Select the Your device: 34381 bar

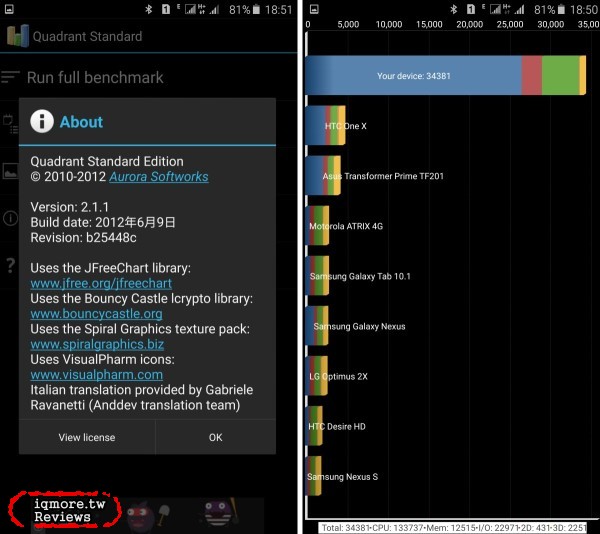446,75
